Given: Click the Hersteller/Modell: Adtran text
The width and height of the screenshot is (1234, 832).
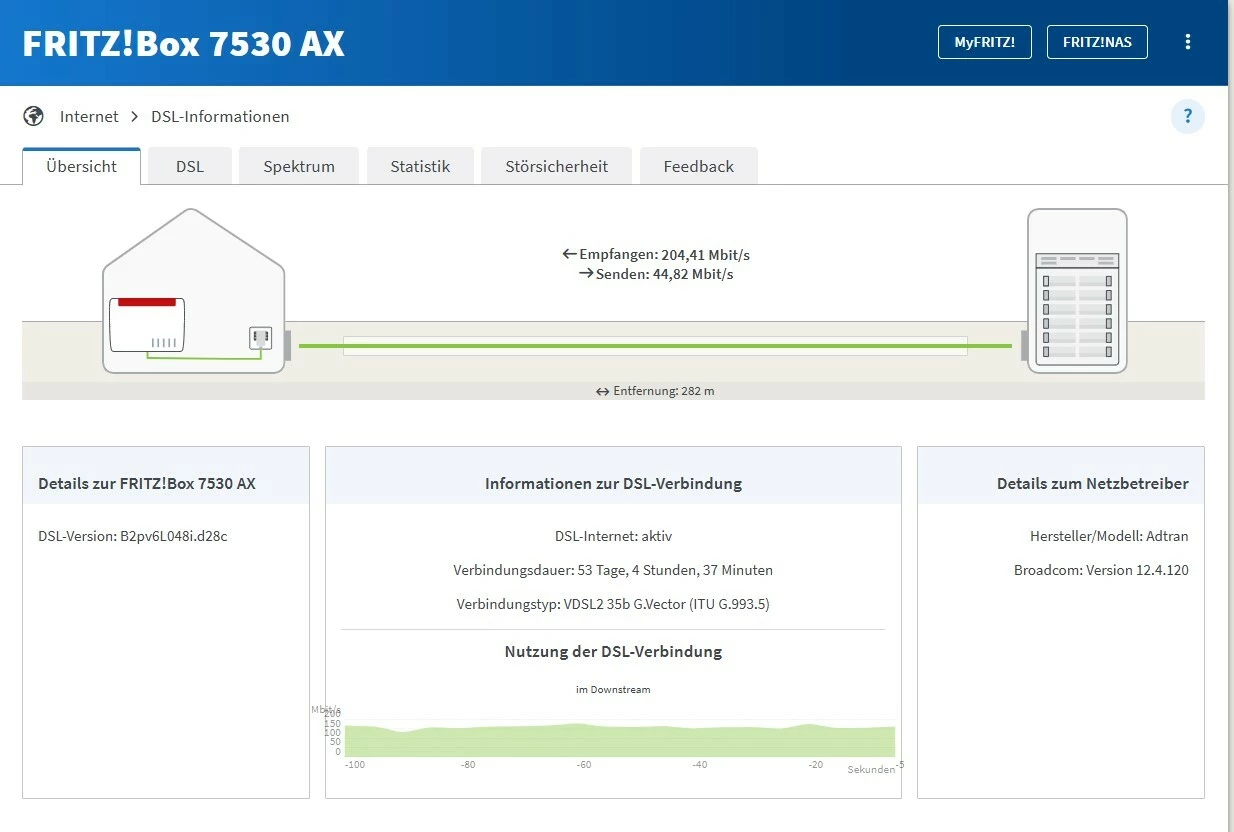Looking at the screenshot, I should [1109, 536].
